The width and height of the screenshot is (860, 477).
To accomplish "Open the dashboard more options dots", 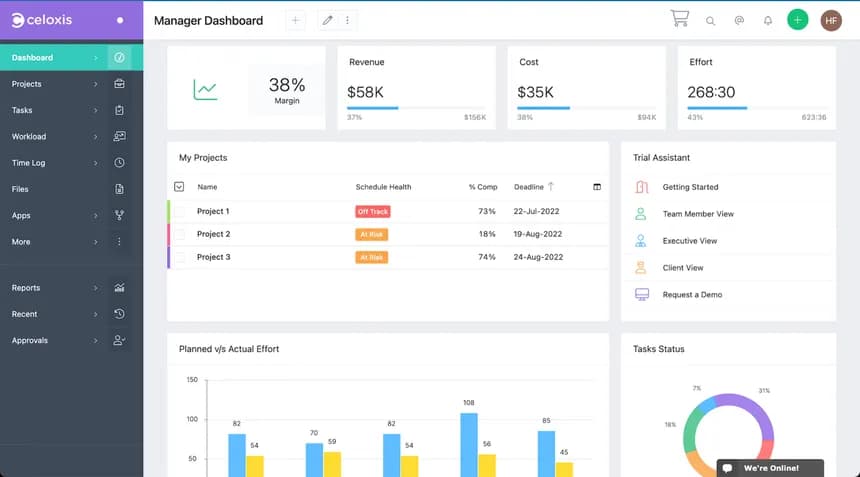I will [x=348, y=20].
